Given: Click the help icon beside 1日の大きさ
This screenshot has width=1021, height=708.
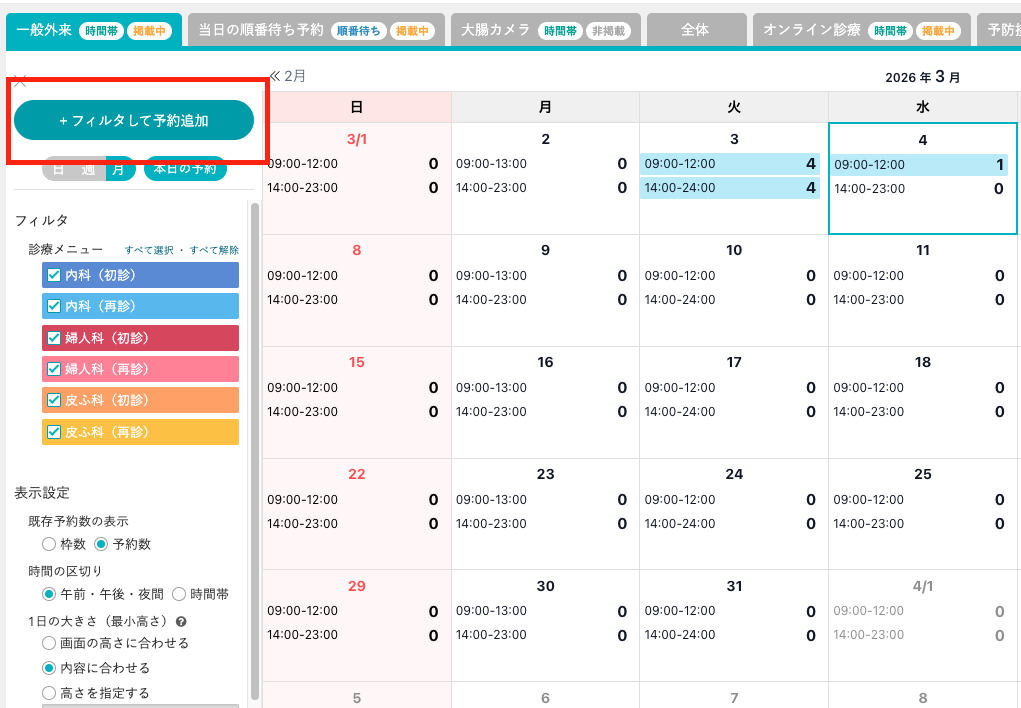Looking at the screenshot, I should pos(181,621).
